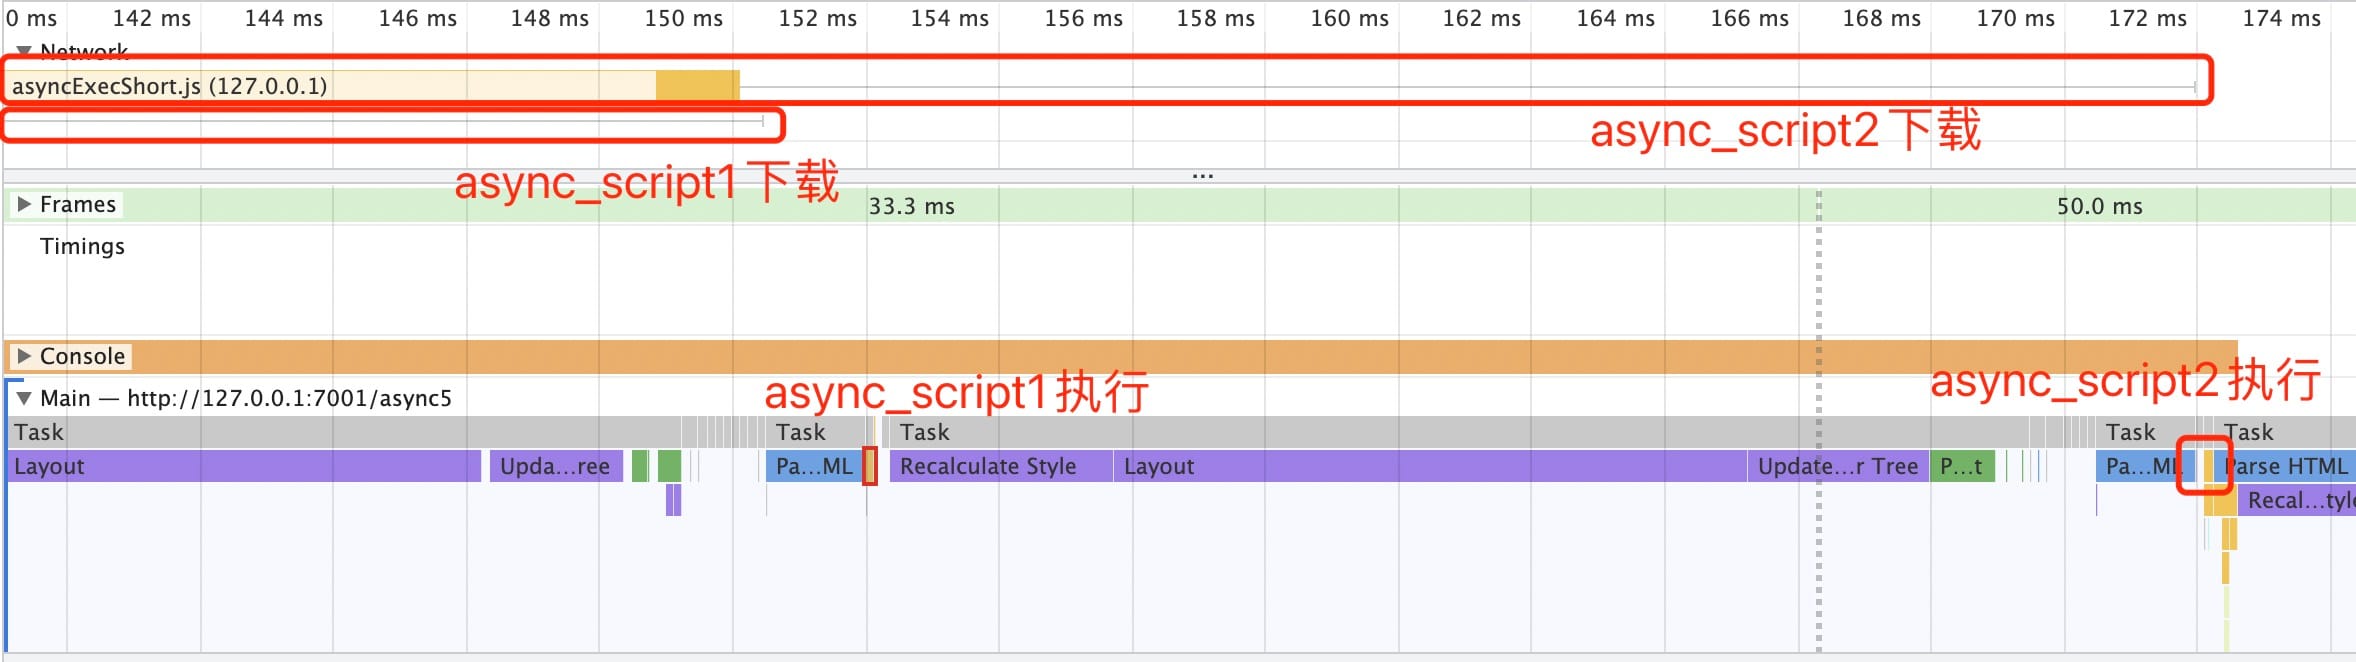
Task: Select the first Pa...ML parse event
Action: click(814, 466)
